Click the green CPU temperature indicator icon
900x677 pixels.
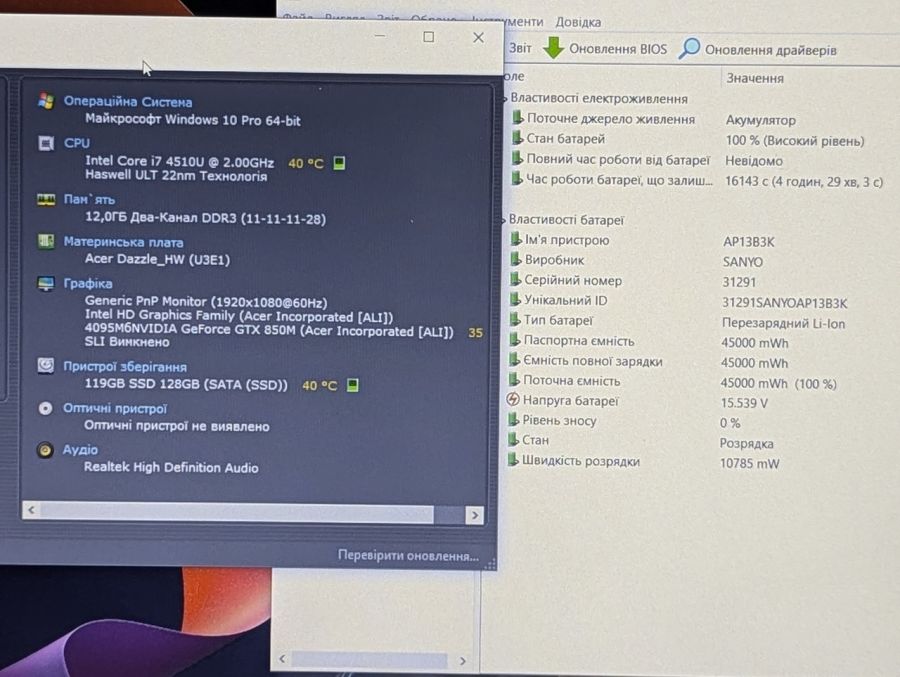339,163
